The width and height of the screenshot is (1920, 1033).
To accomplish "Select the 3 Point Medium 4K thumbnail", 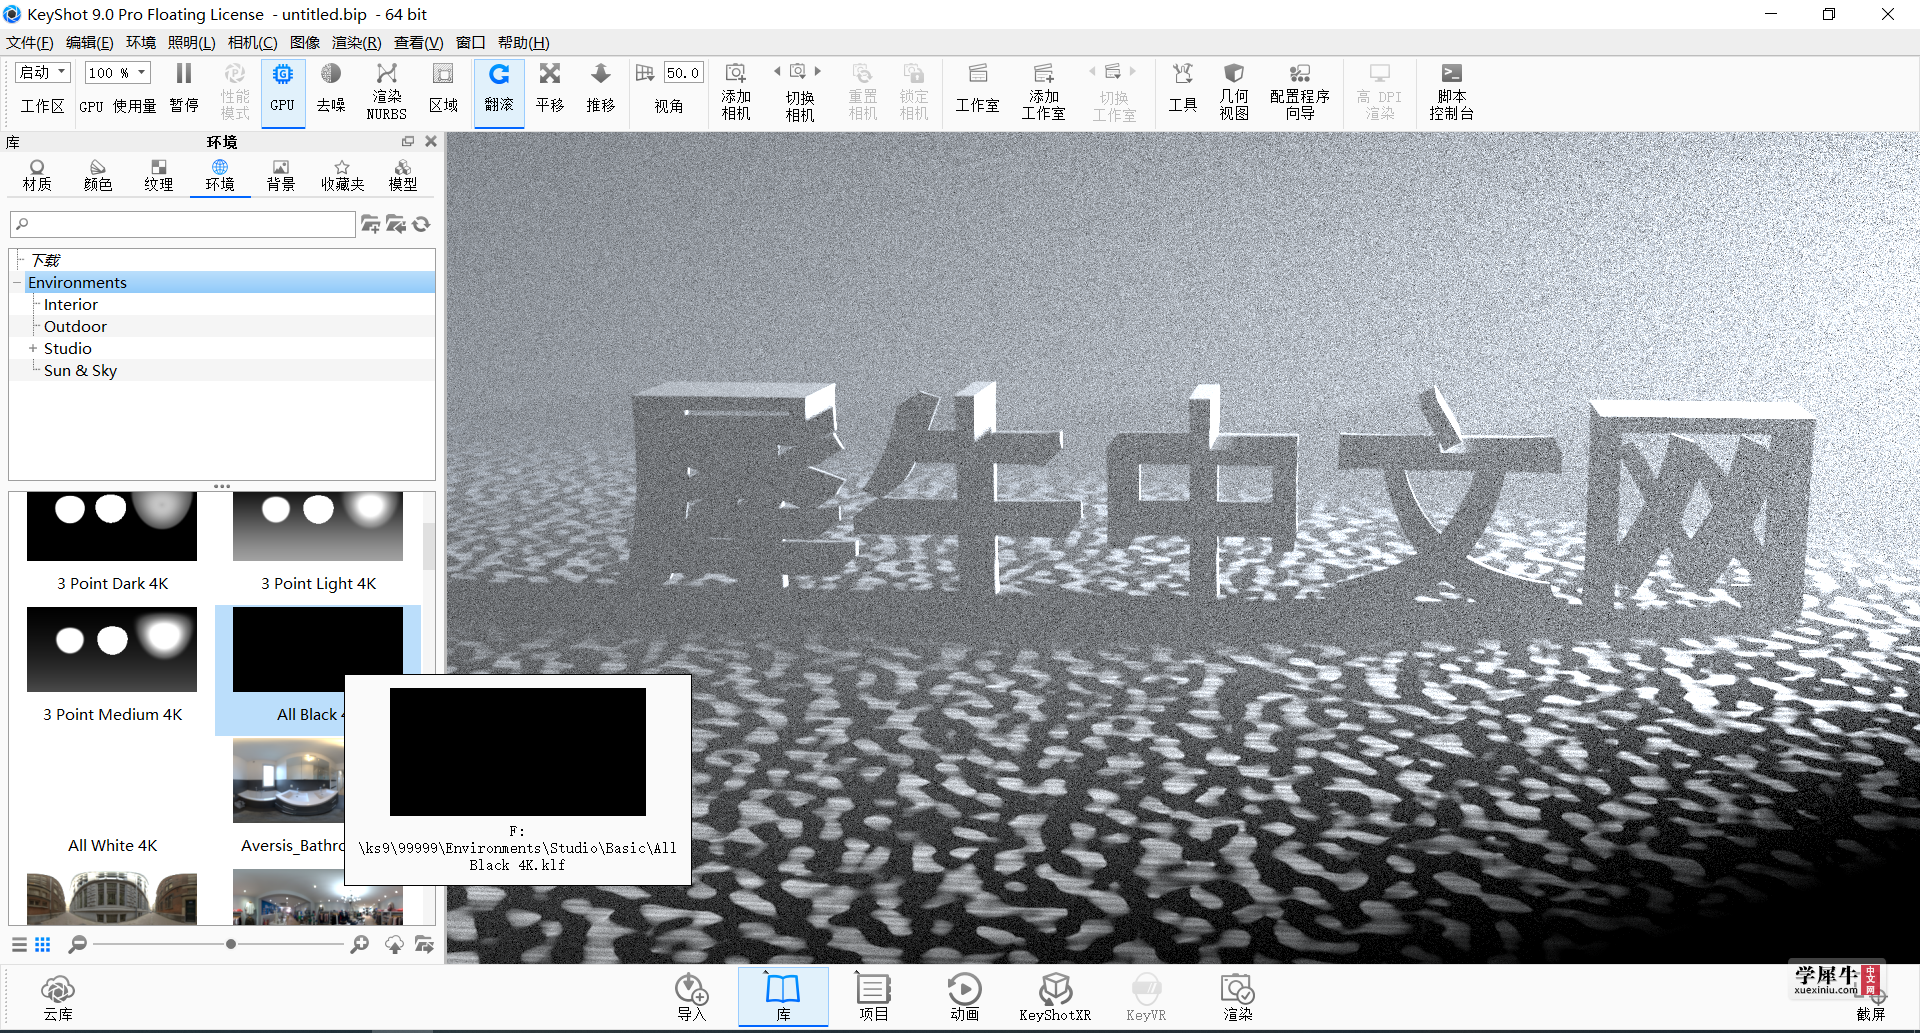I will click(112, 650).
